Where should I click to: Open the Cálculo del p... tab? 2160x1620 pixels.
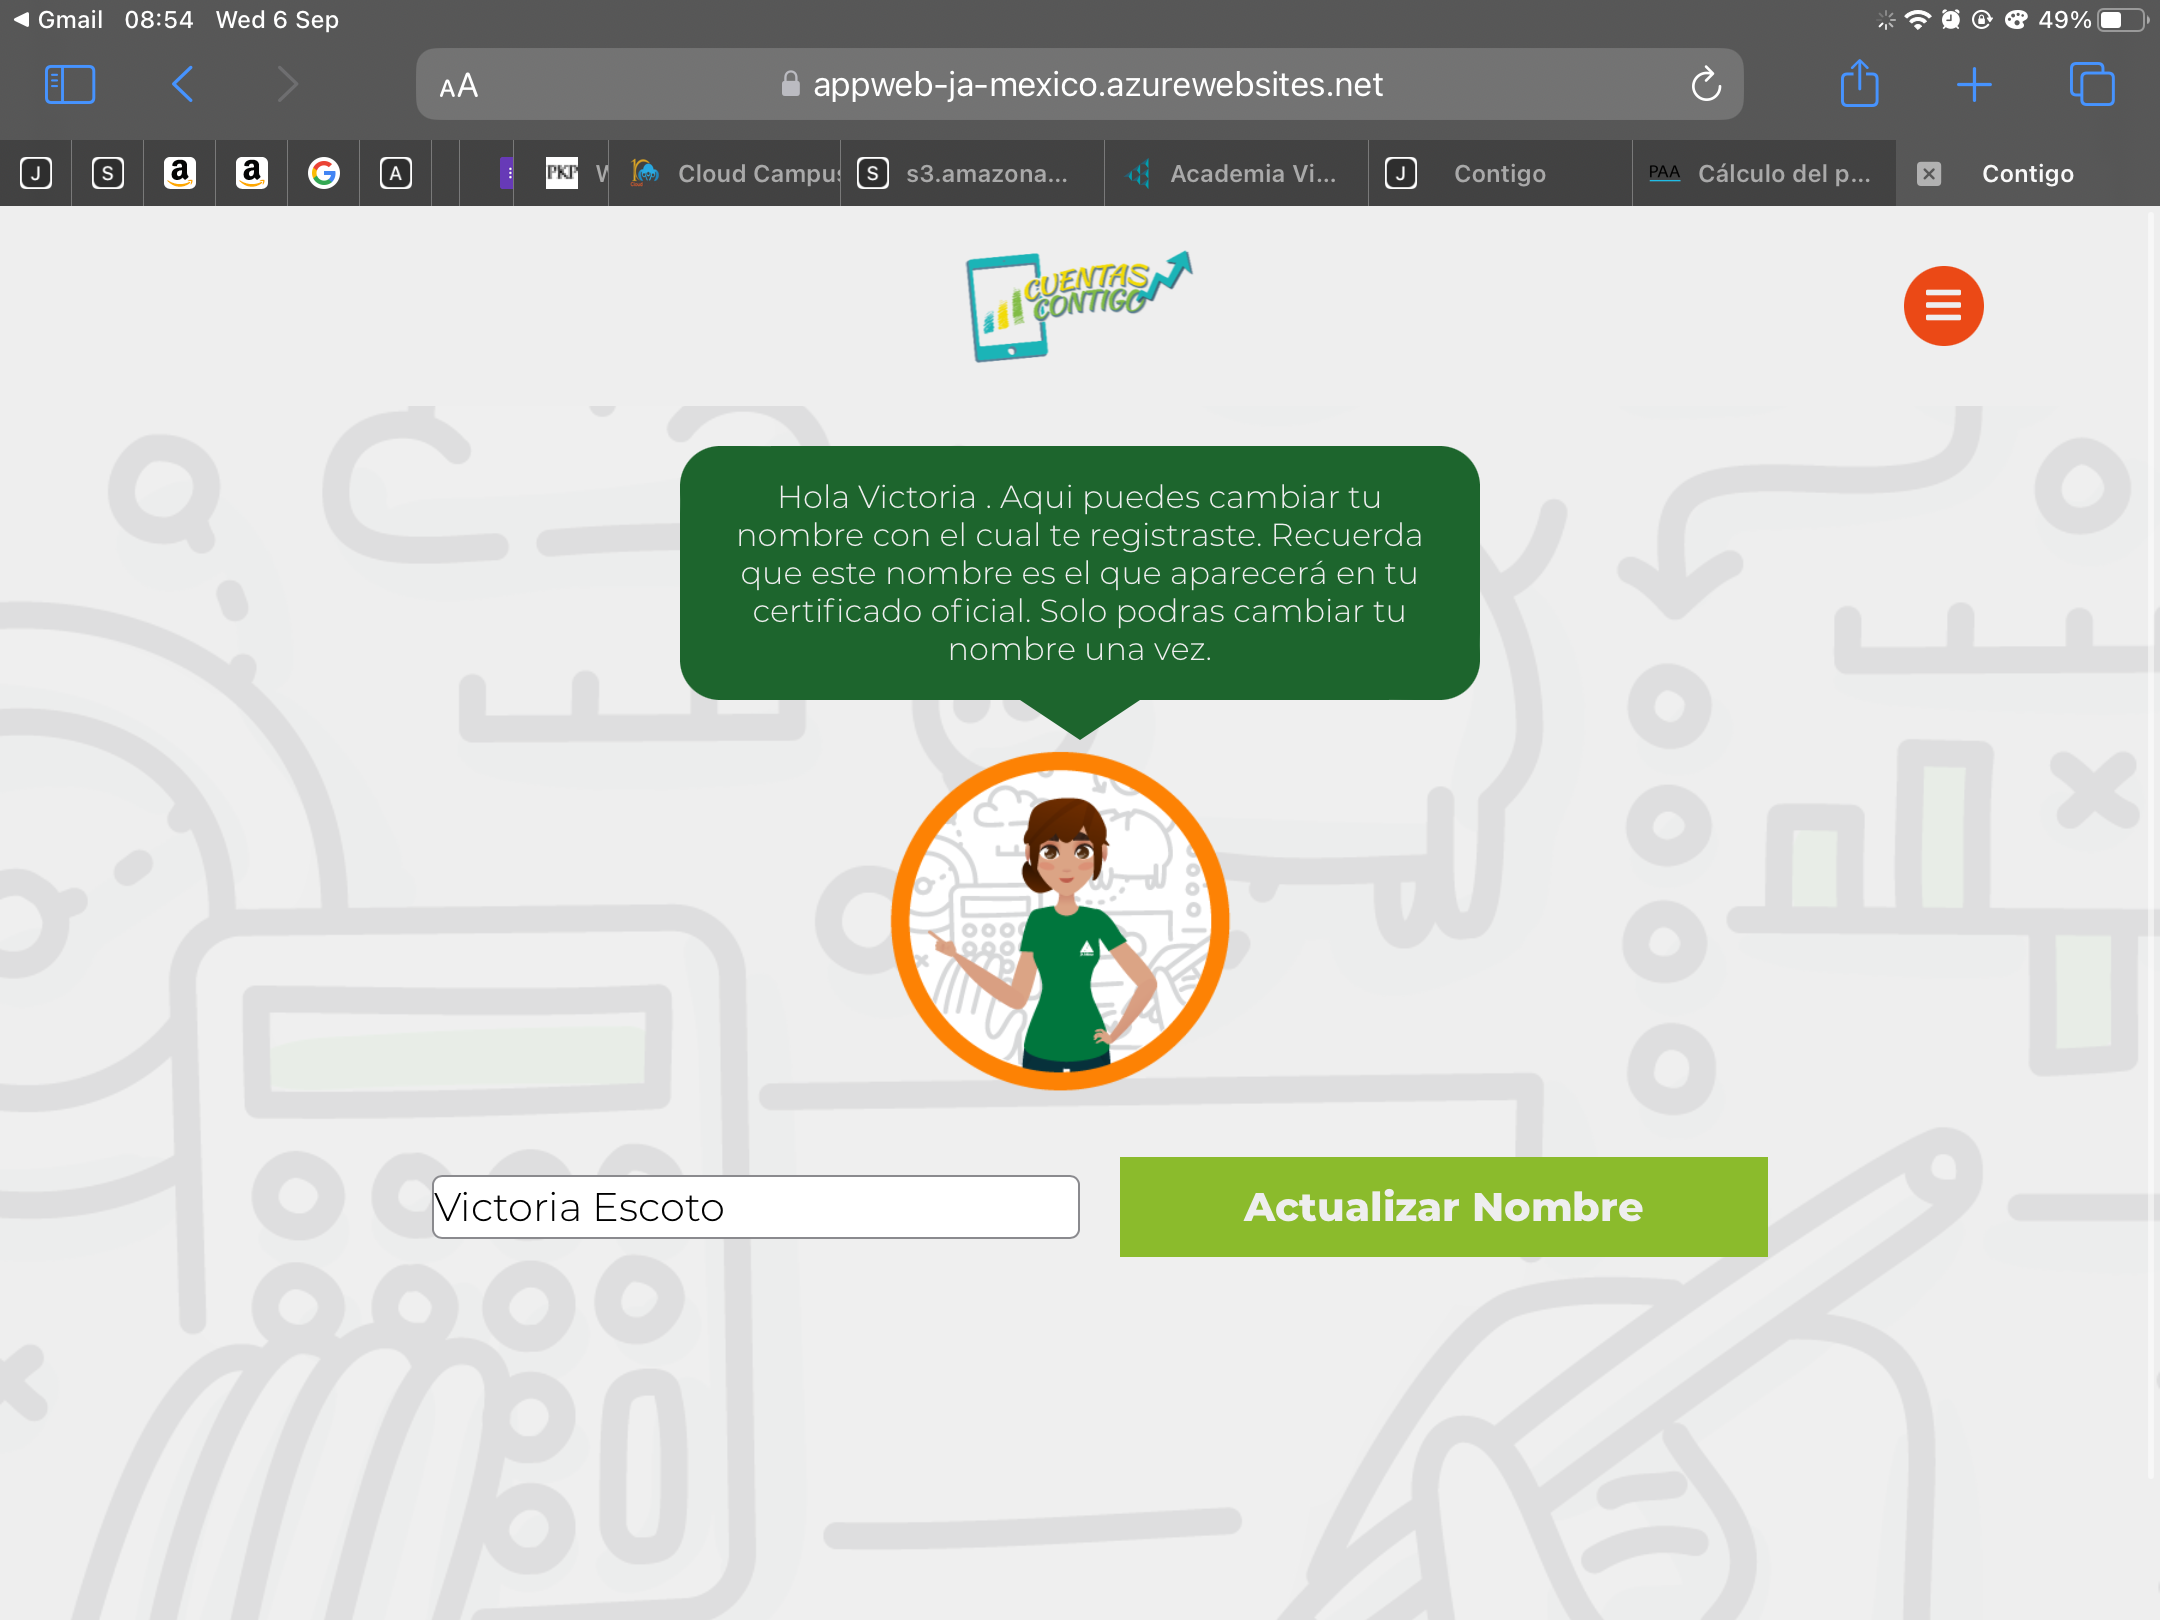pos(1764,174)
